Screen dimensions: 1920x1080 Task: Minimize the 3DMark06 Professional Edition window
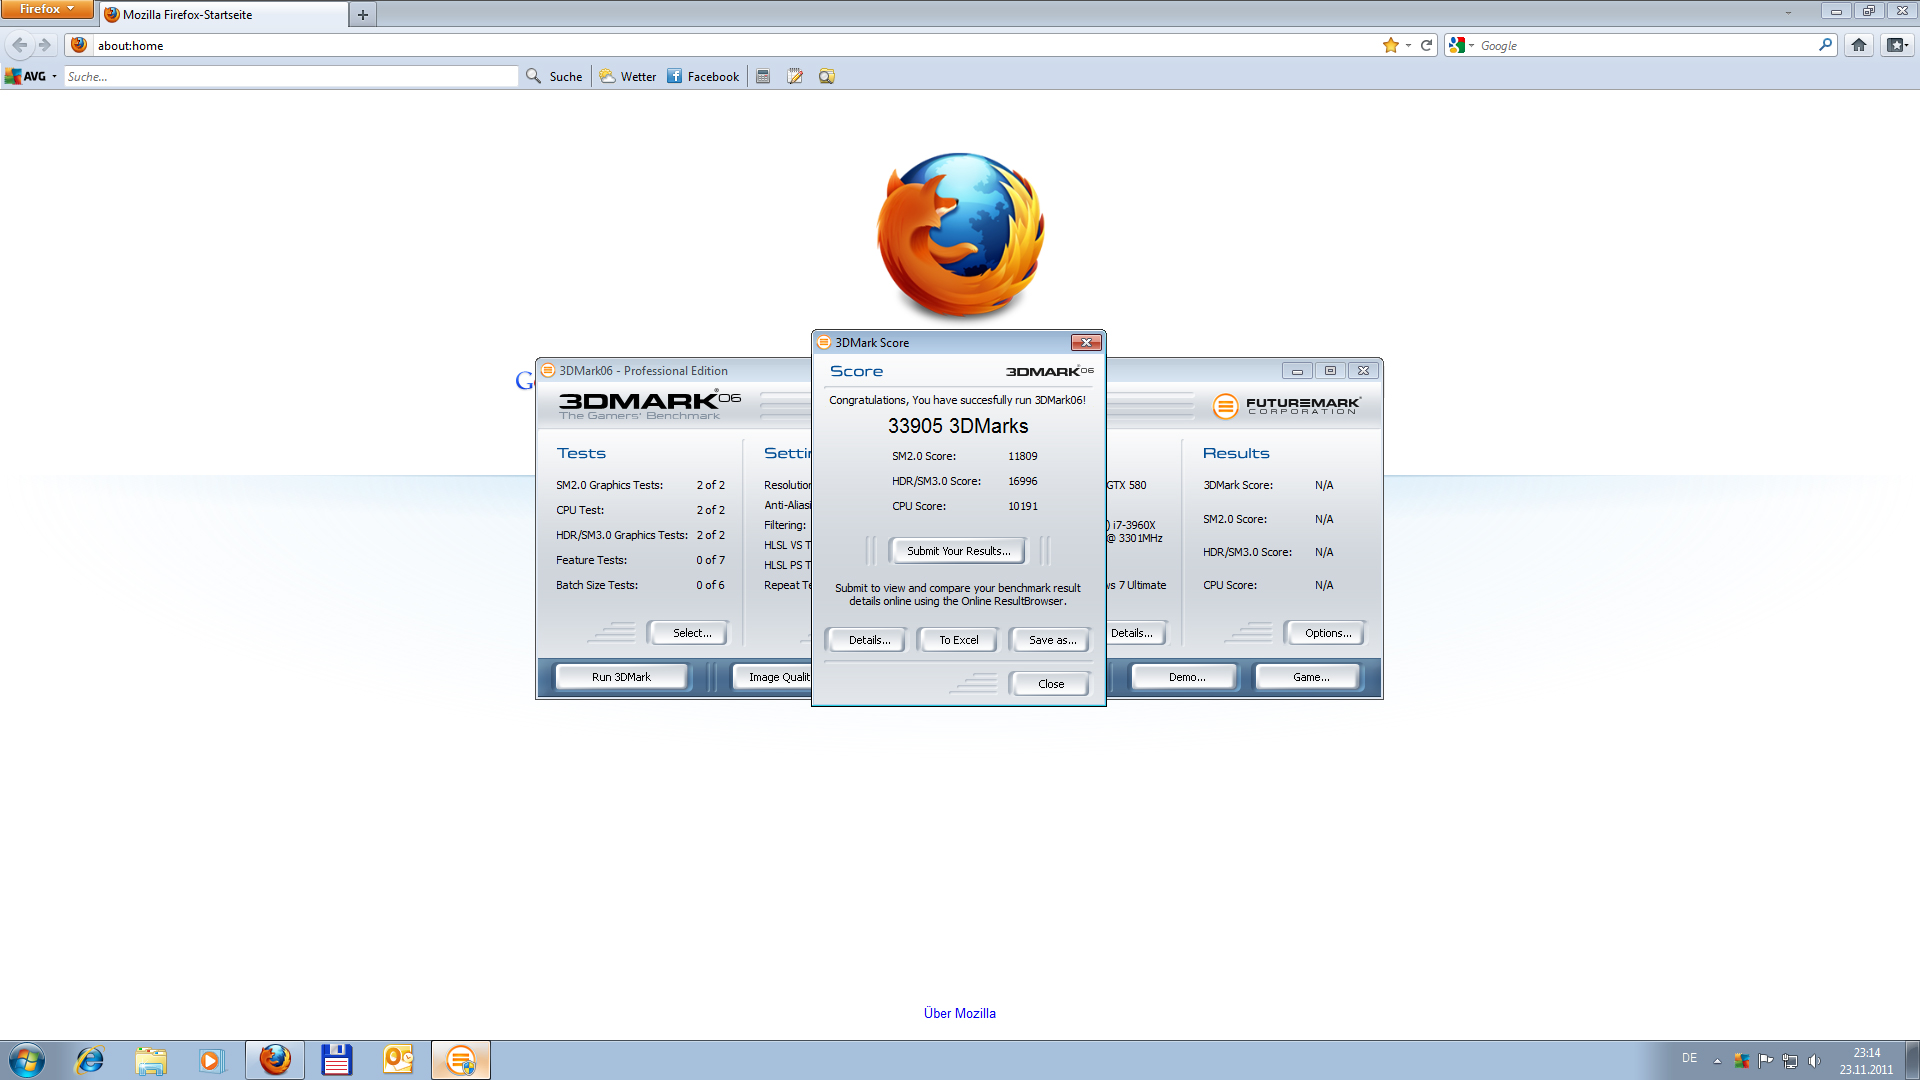(1297, 371)
